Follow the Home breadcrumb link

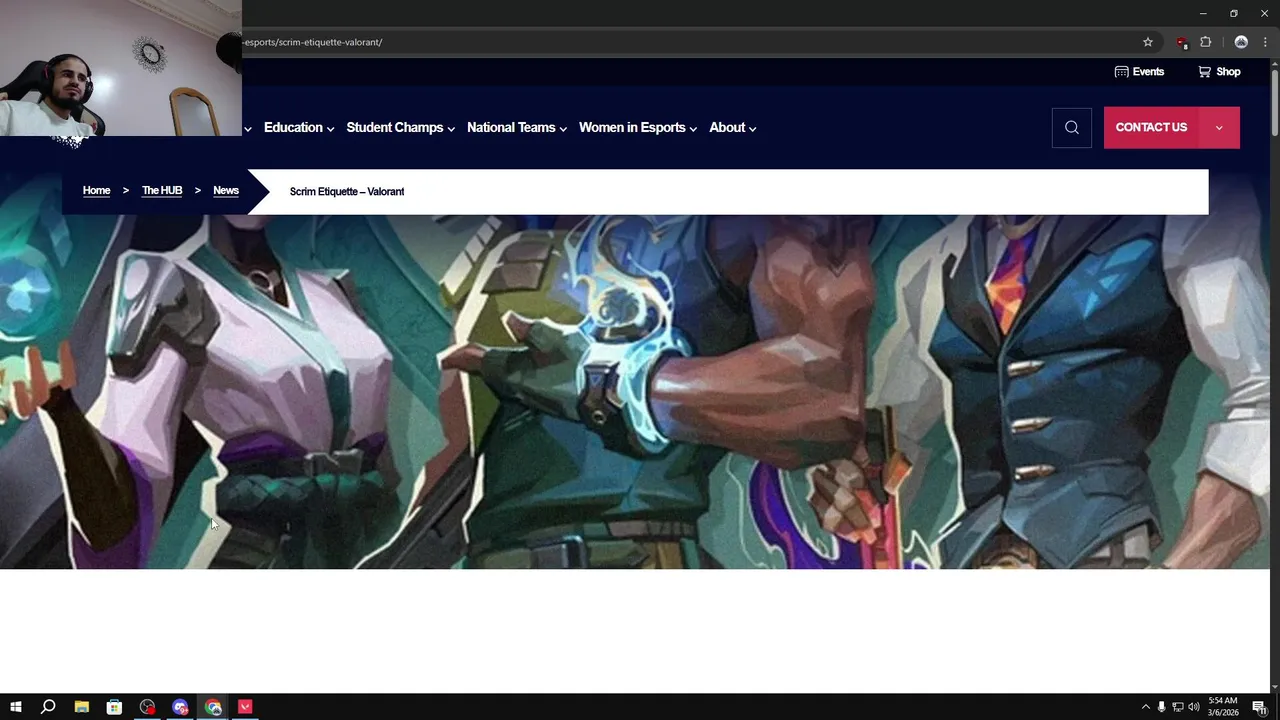coord(96,191)
